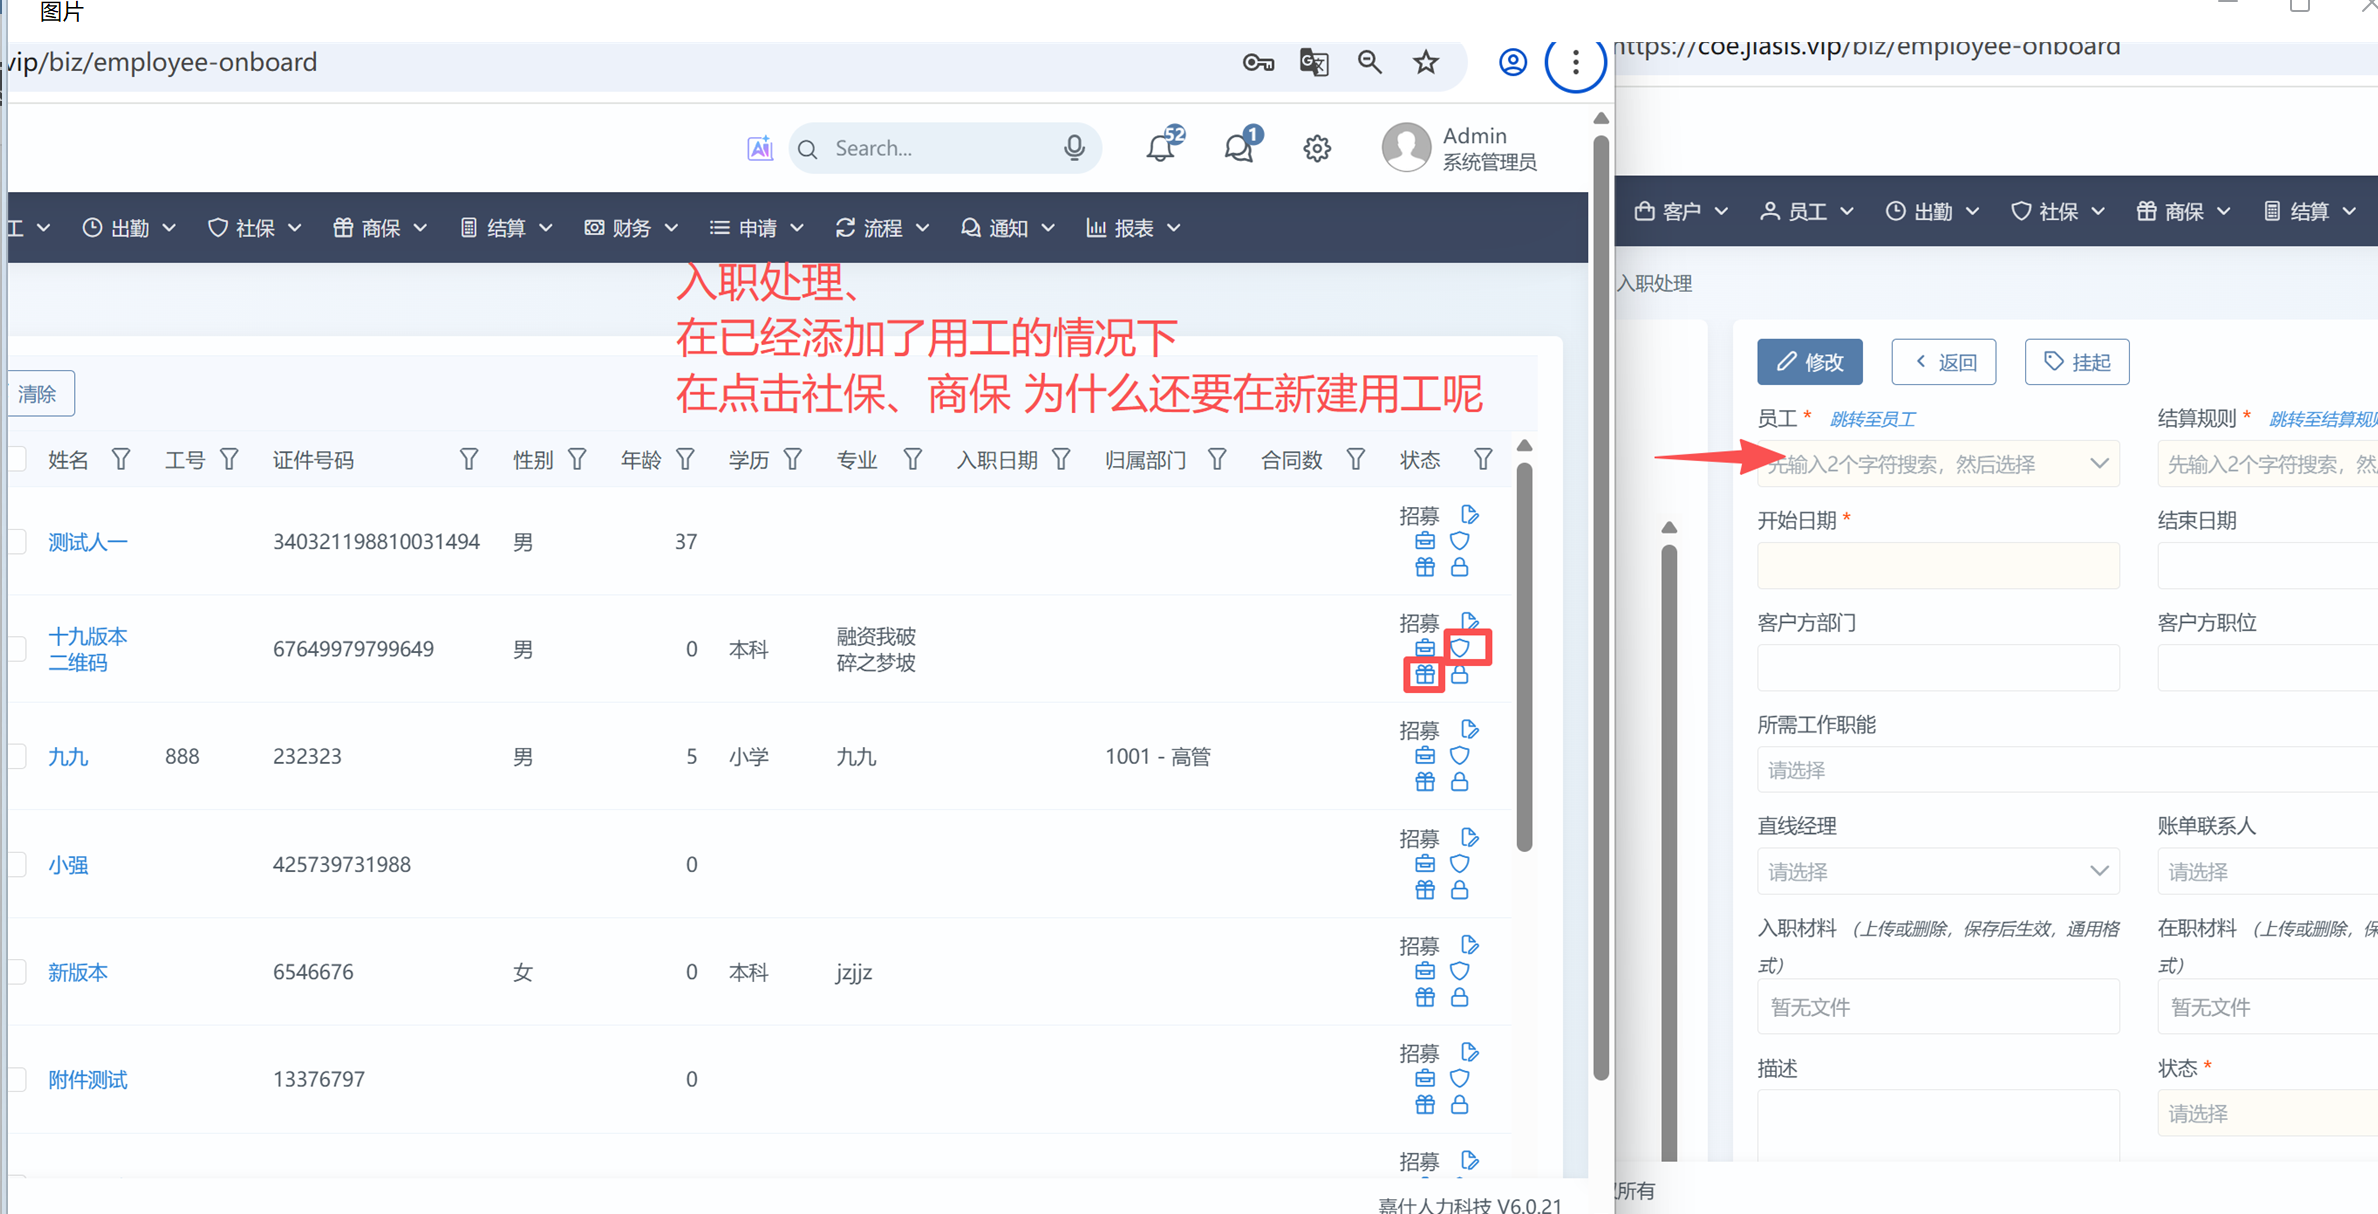Tick the checkbox for 测试人一 row
Image resolution: width=2378 pixels, height=1214 pixels.
pyautogui.click(x=17, y=542)
